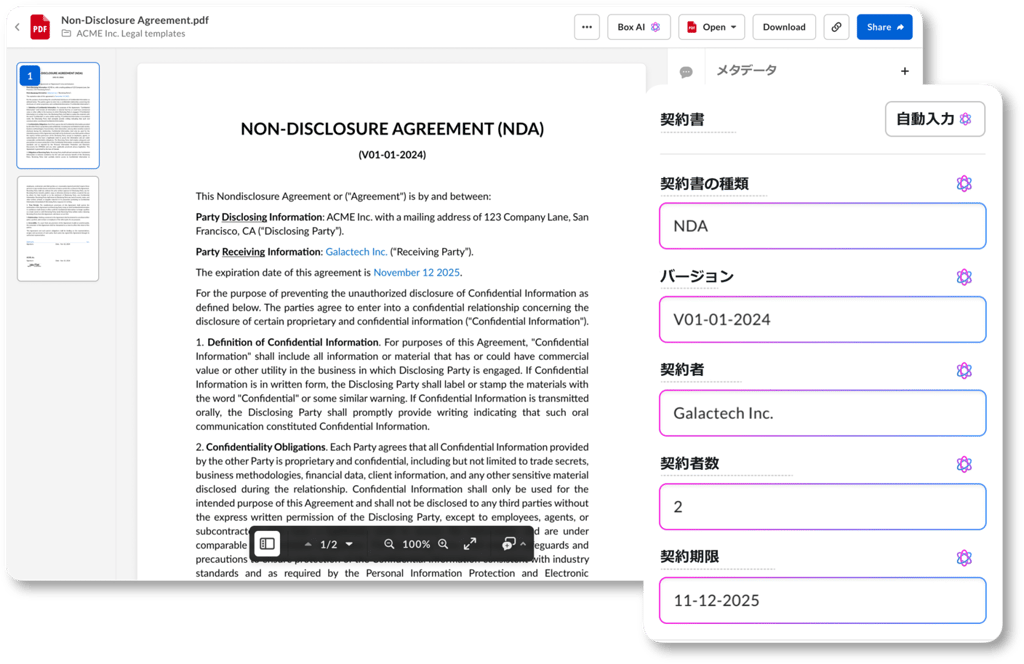Open the ACME Inc. Legal templates folder link

[x=130, y=34]
